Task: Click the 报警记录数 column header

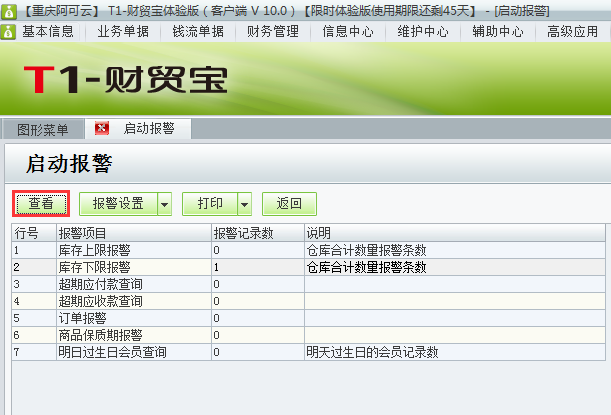Action: (258, 233)
